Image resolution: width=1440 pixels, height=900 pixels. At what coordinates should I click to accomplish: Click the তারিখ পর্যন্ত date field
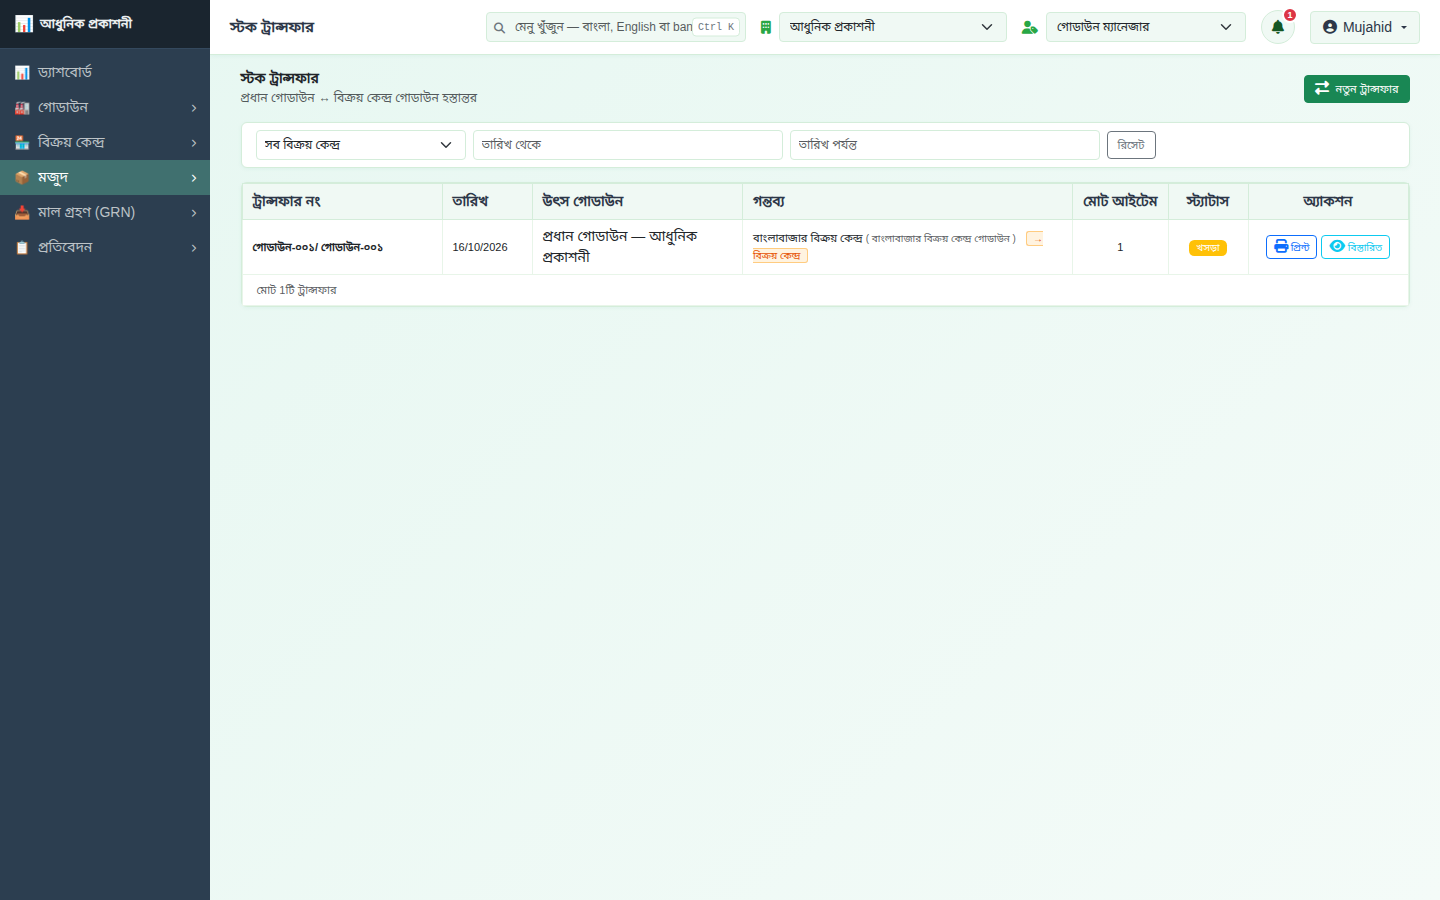(945, 145)
